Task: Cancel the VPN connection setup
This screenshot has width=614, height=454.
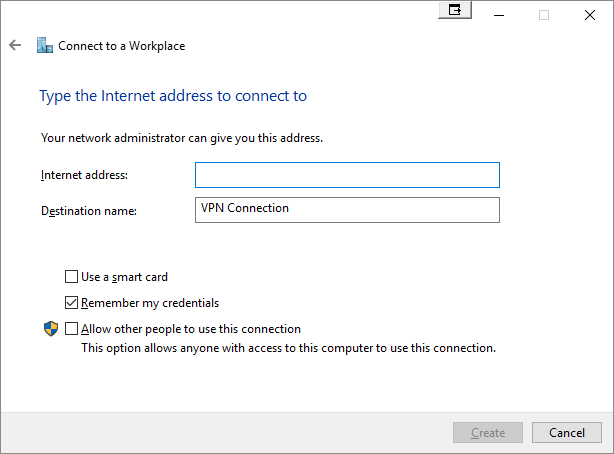Action: point(567,432)
